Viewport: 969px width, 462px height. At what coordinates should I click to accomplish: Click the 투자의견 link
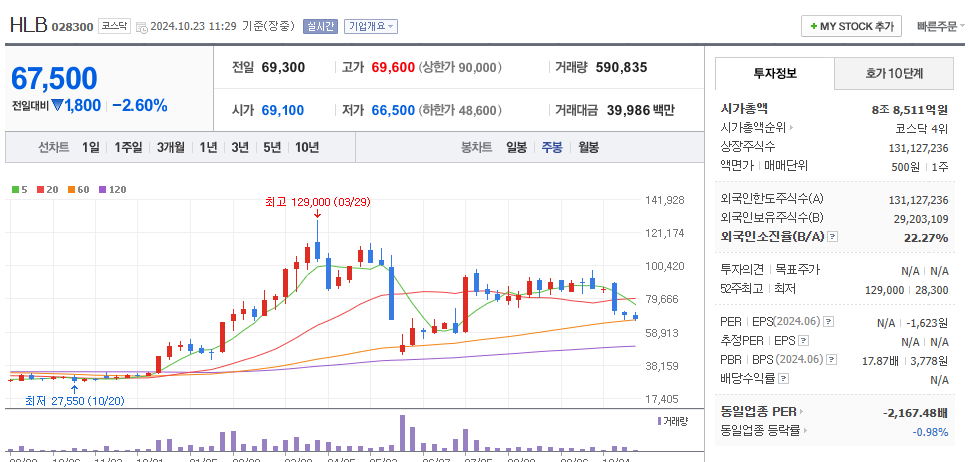coord(743,270)
